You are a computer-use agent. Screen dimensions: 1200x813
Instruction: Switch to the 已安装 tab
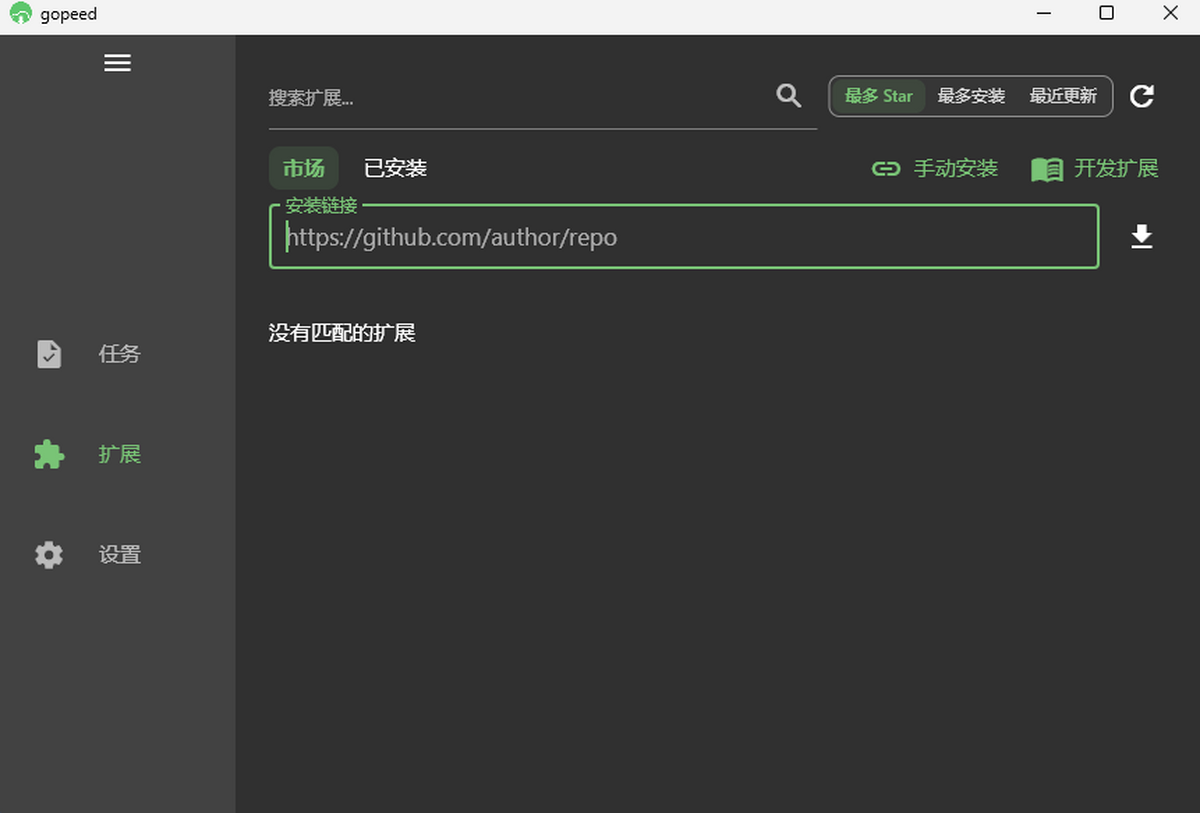[x=395, y=169]
